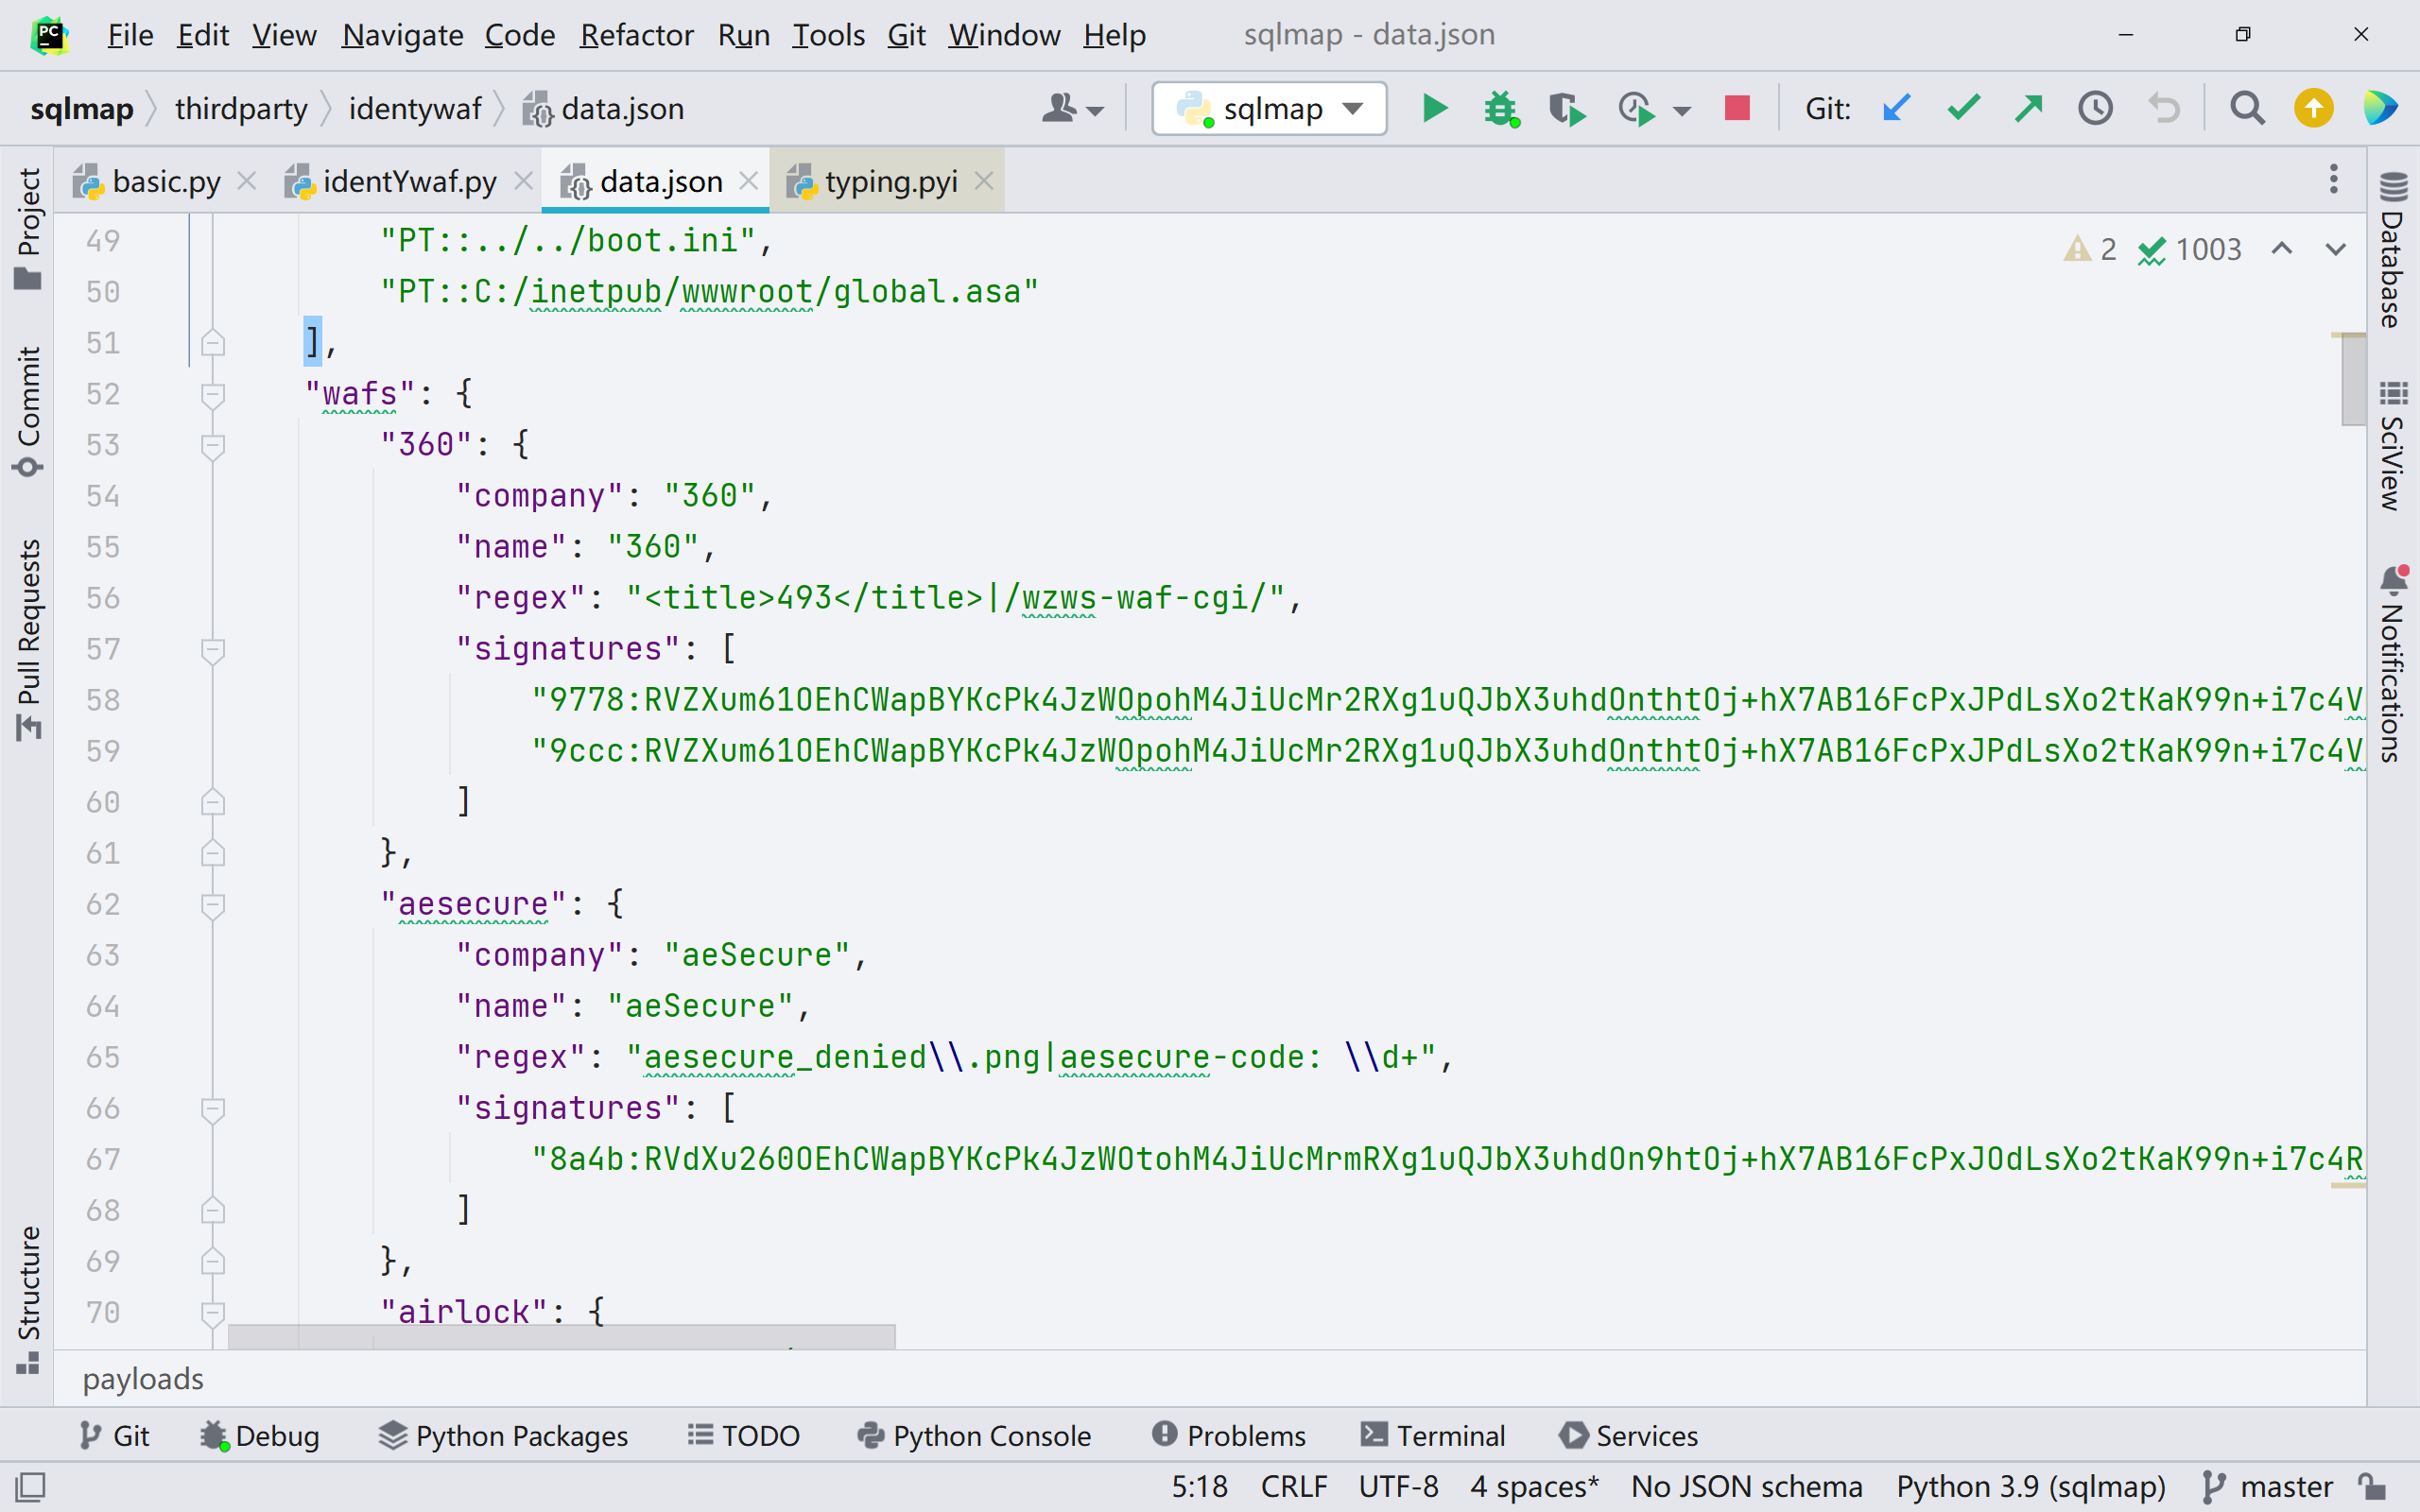Click the inspections warnings widget
The height and width of the screenshot is (1512, 2420).
[x=2152, y=249]
